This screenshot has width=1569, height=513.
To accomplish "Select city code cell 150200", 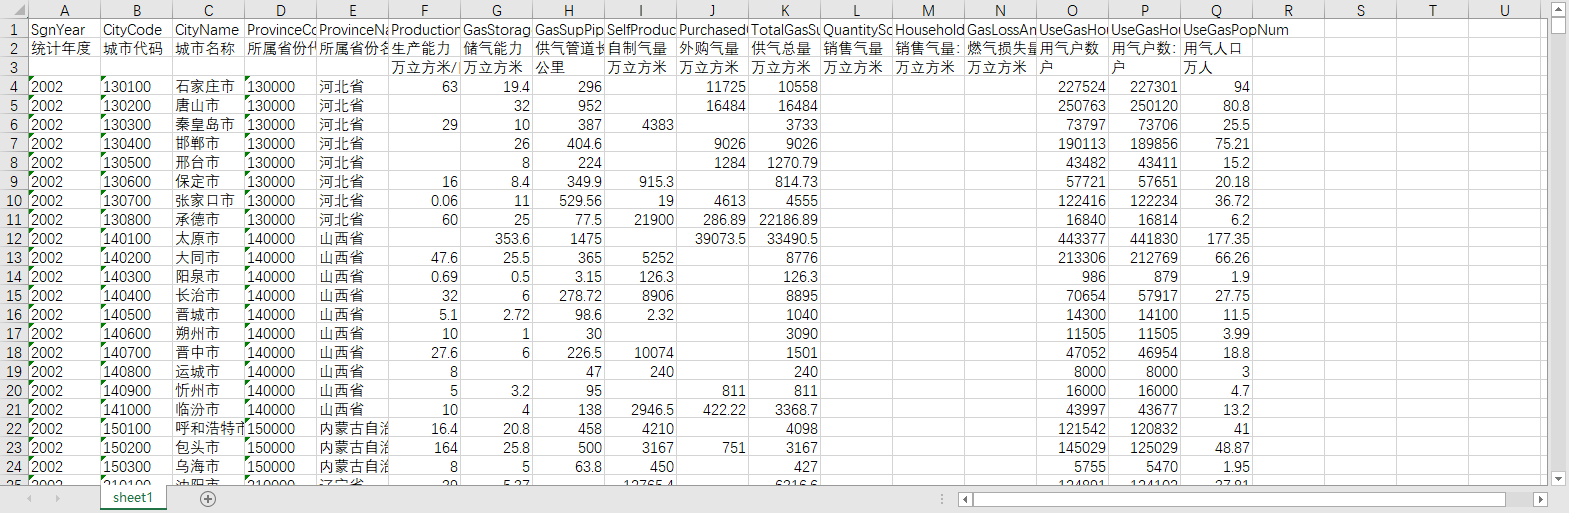I will [136, 448].
